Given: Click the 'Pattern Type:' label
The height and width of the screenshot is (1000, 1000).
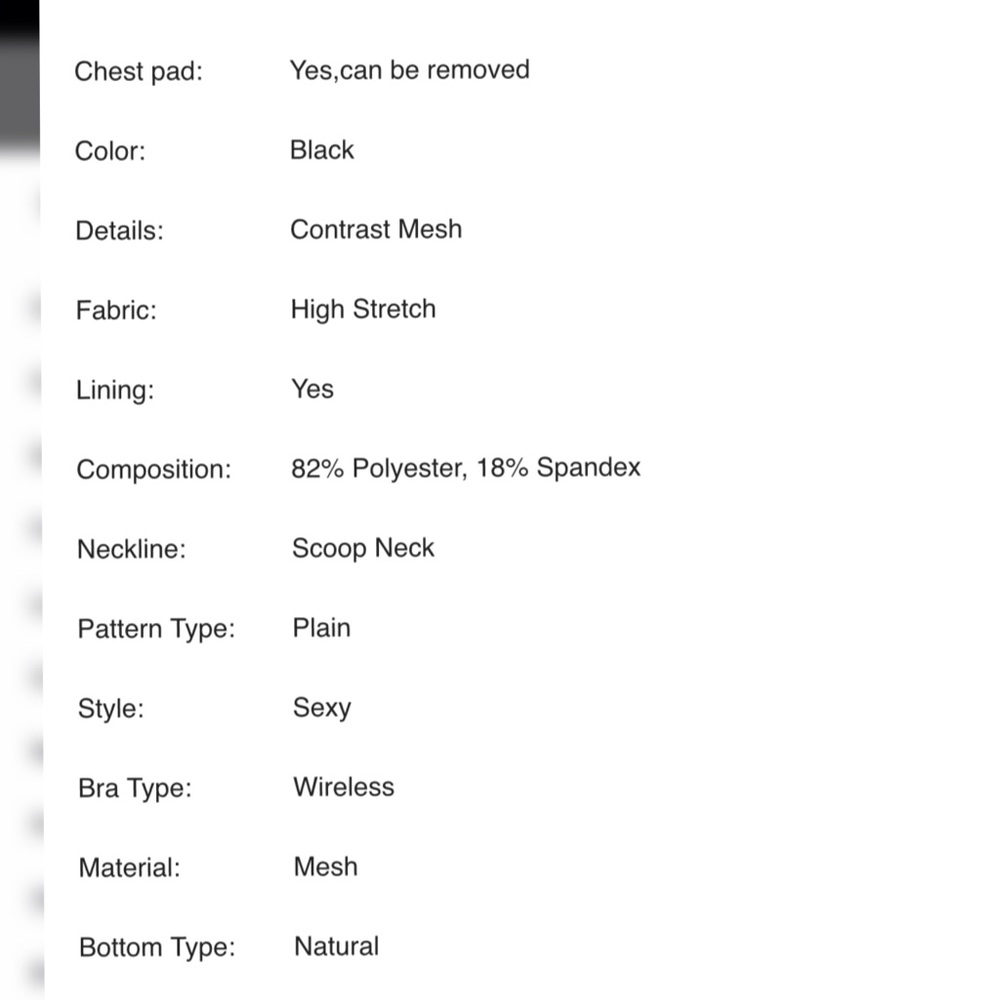Looking at the screenshot, I should pyautogui.click(x=157, y=629).
